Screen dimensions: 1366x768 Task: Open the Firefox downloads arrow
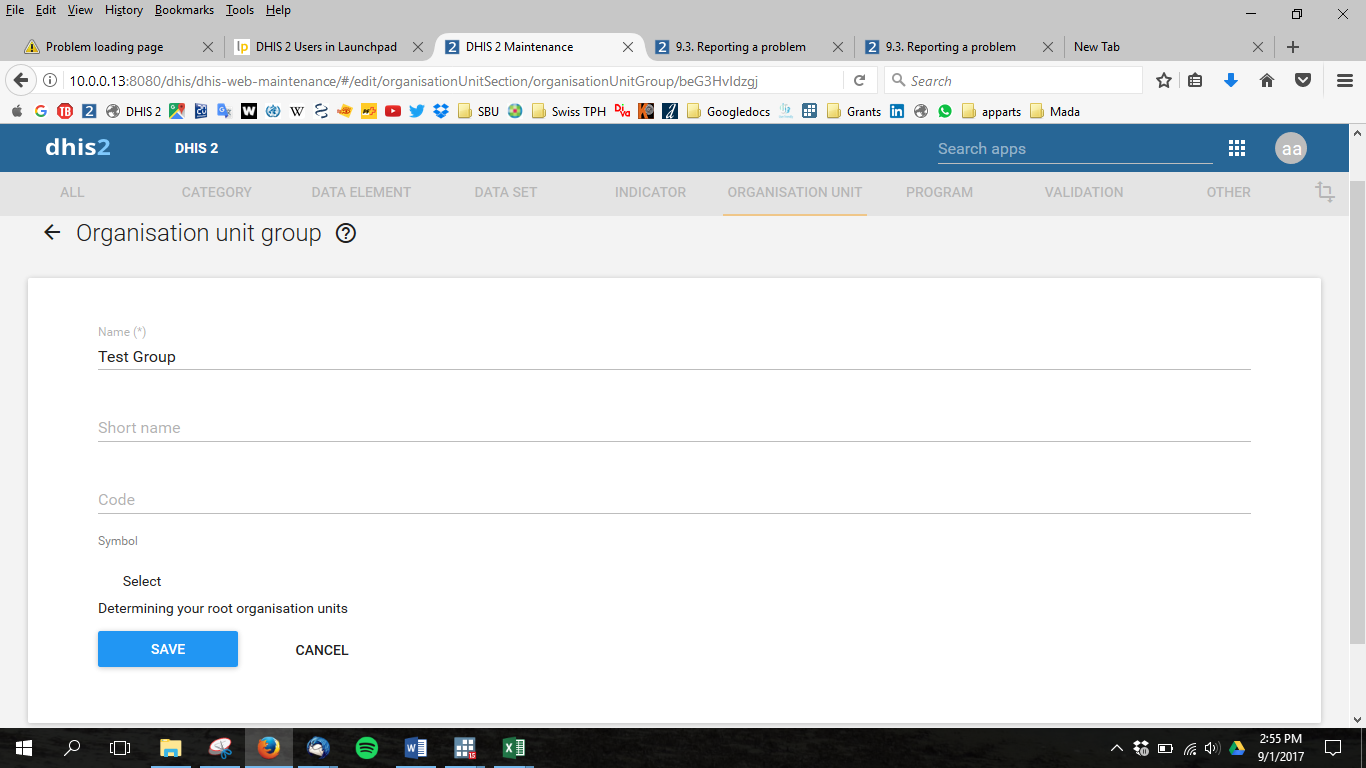click(x=1231, y=81)
